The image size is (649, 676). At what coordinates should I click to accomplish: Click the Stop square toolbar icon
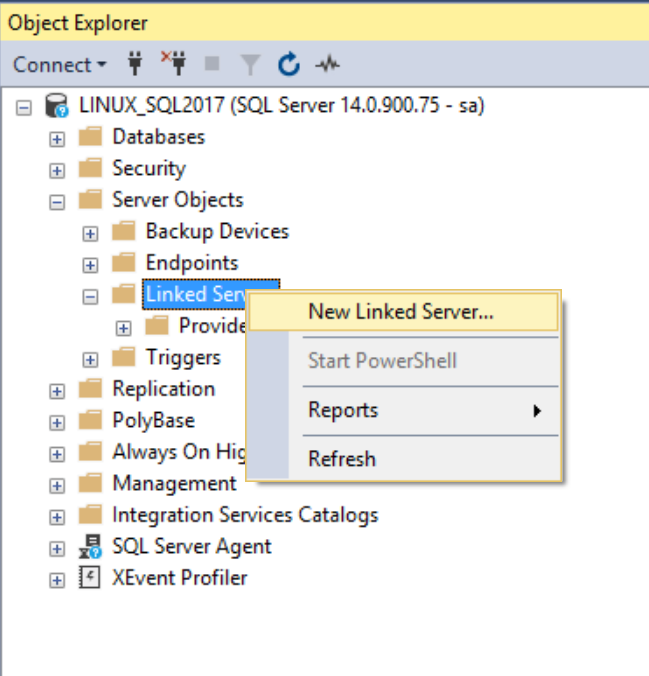212,64
